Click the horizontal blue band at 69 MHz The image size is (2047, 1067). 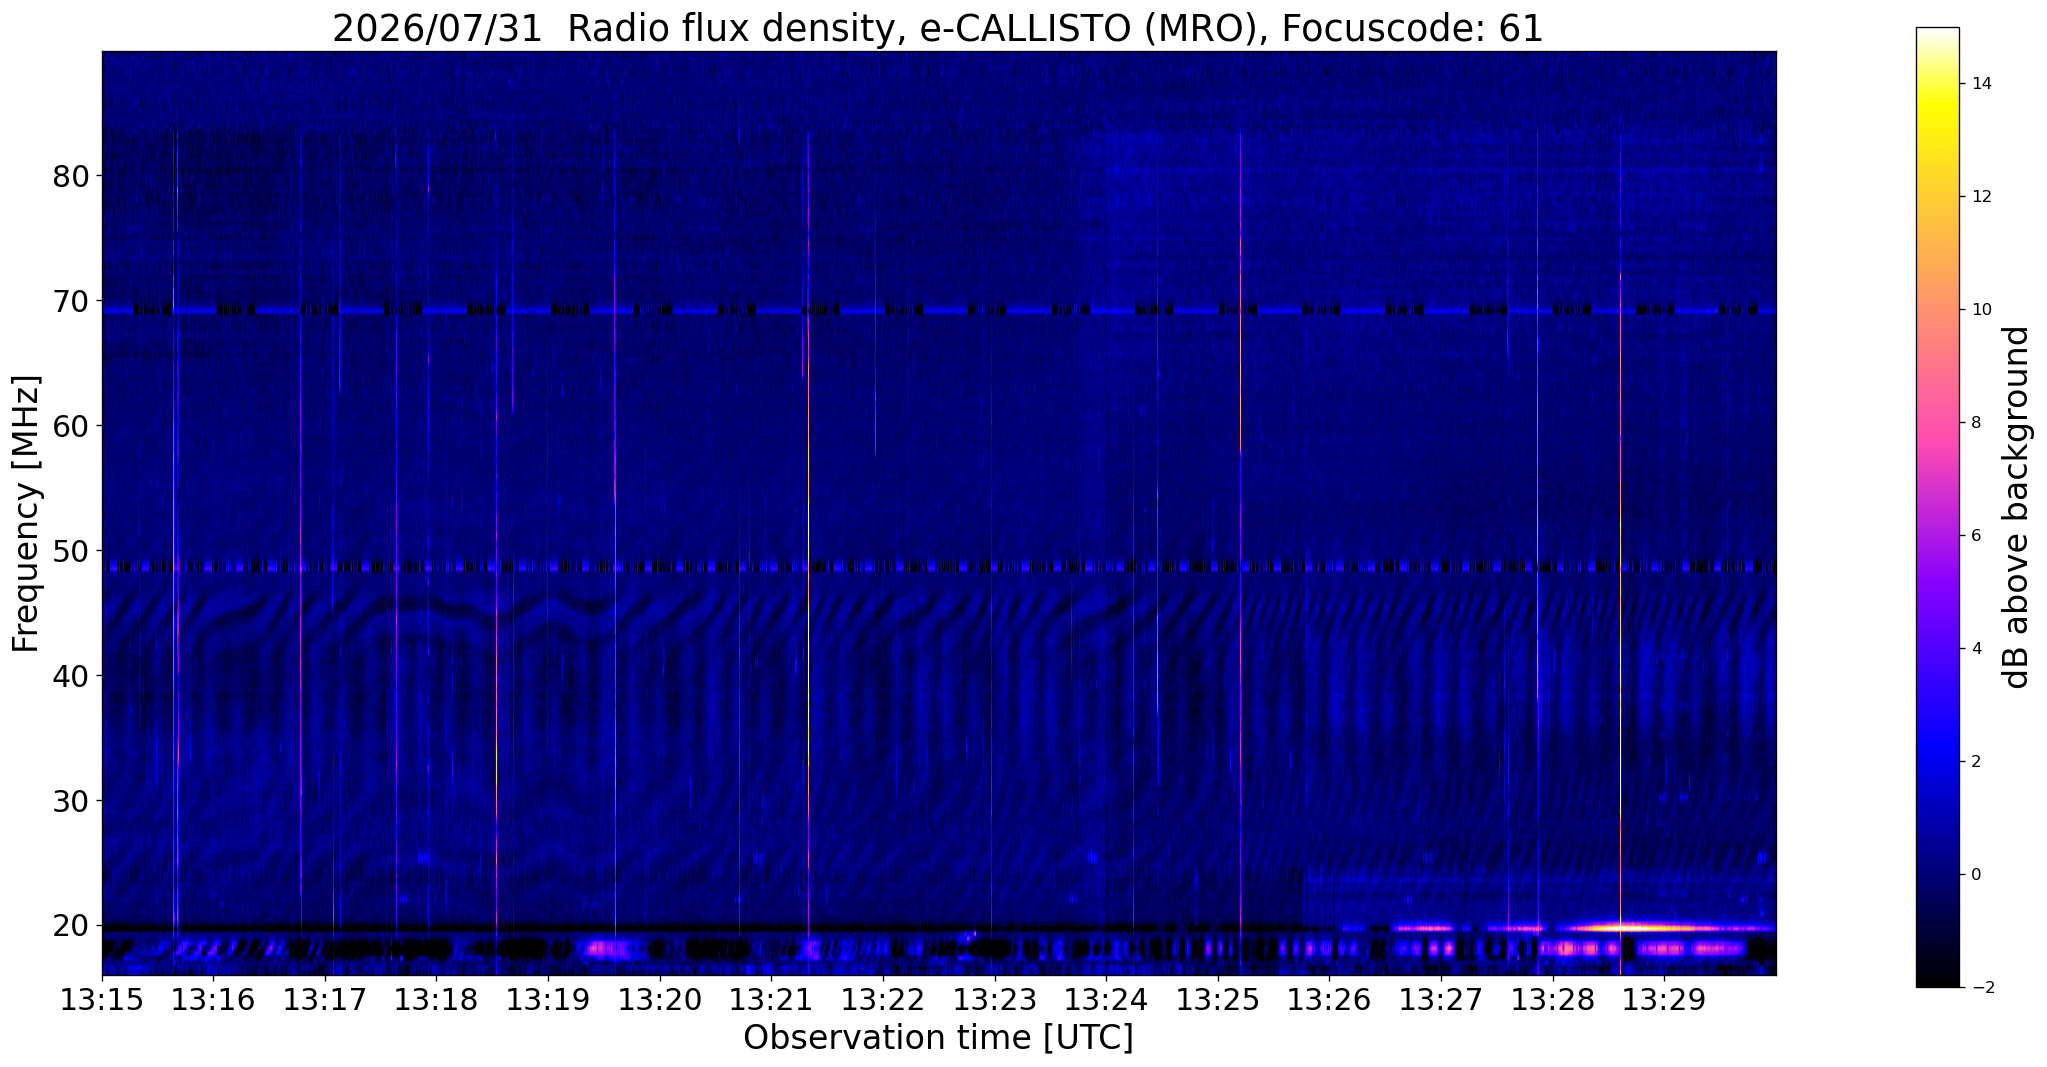pos(939,311)
